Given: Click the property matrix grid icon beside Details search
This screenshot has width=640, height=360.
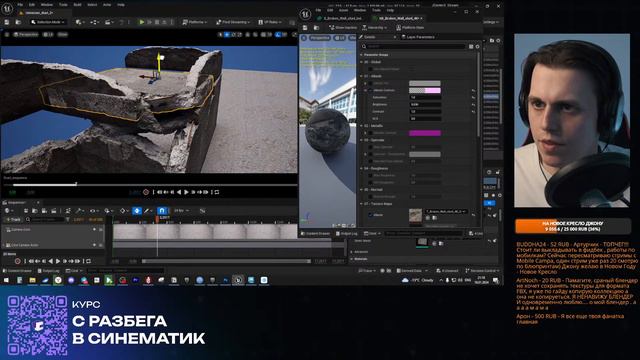Looking at the screenshot, I should tap(471, 47).
